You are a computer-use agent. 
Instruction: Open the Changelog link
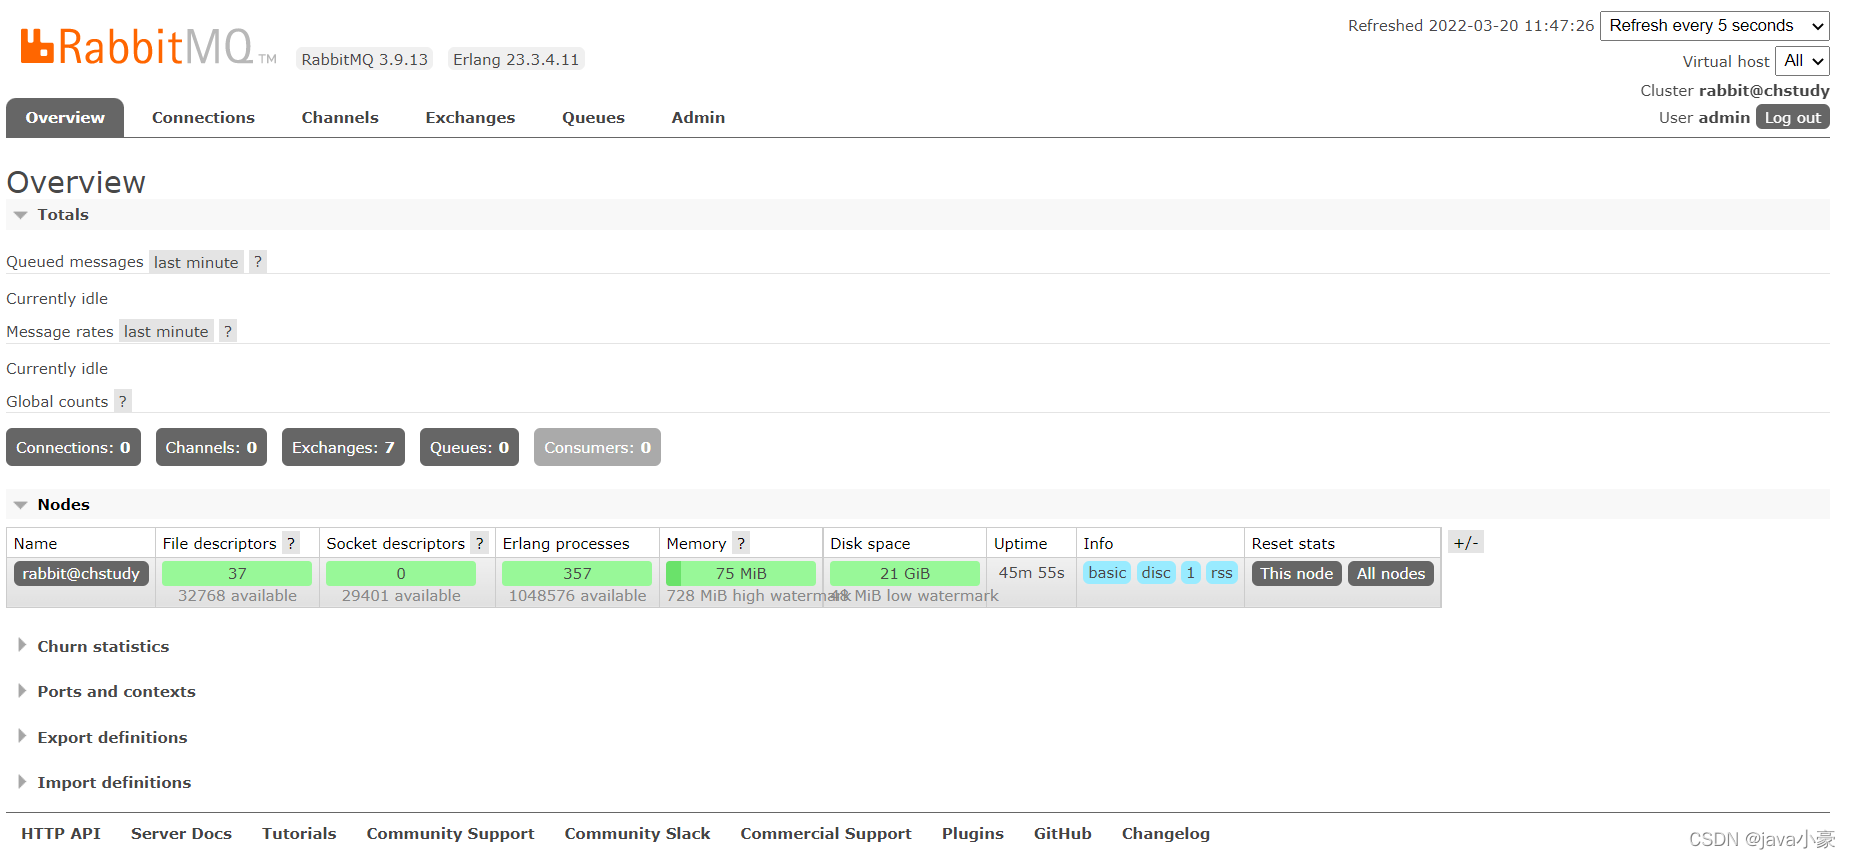1166,833
